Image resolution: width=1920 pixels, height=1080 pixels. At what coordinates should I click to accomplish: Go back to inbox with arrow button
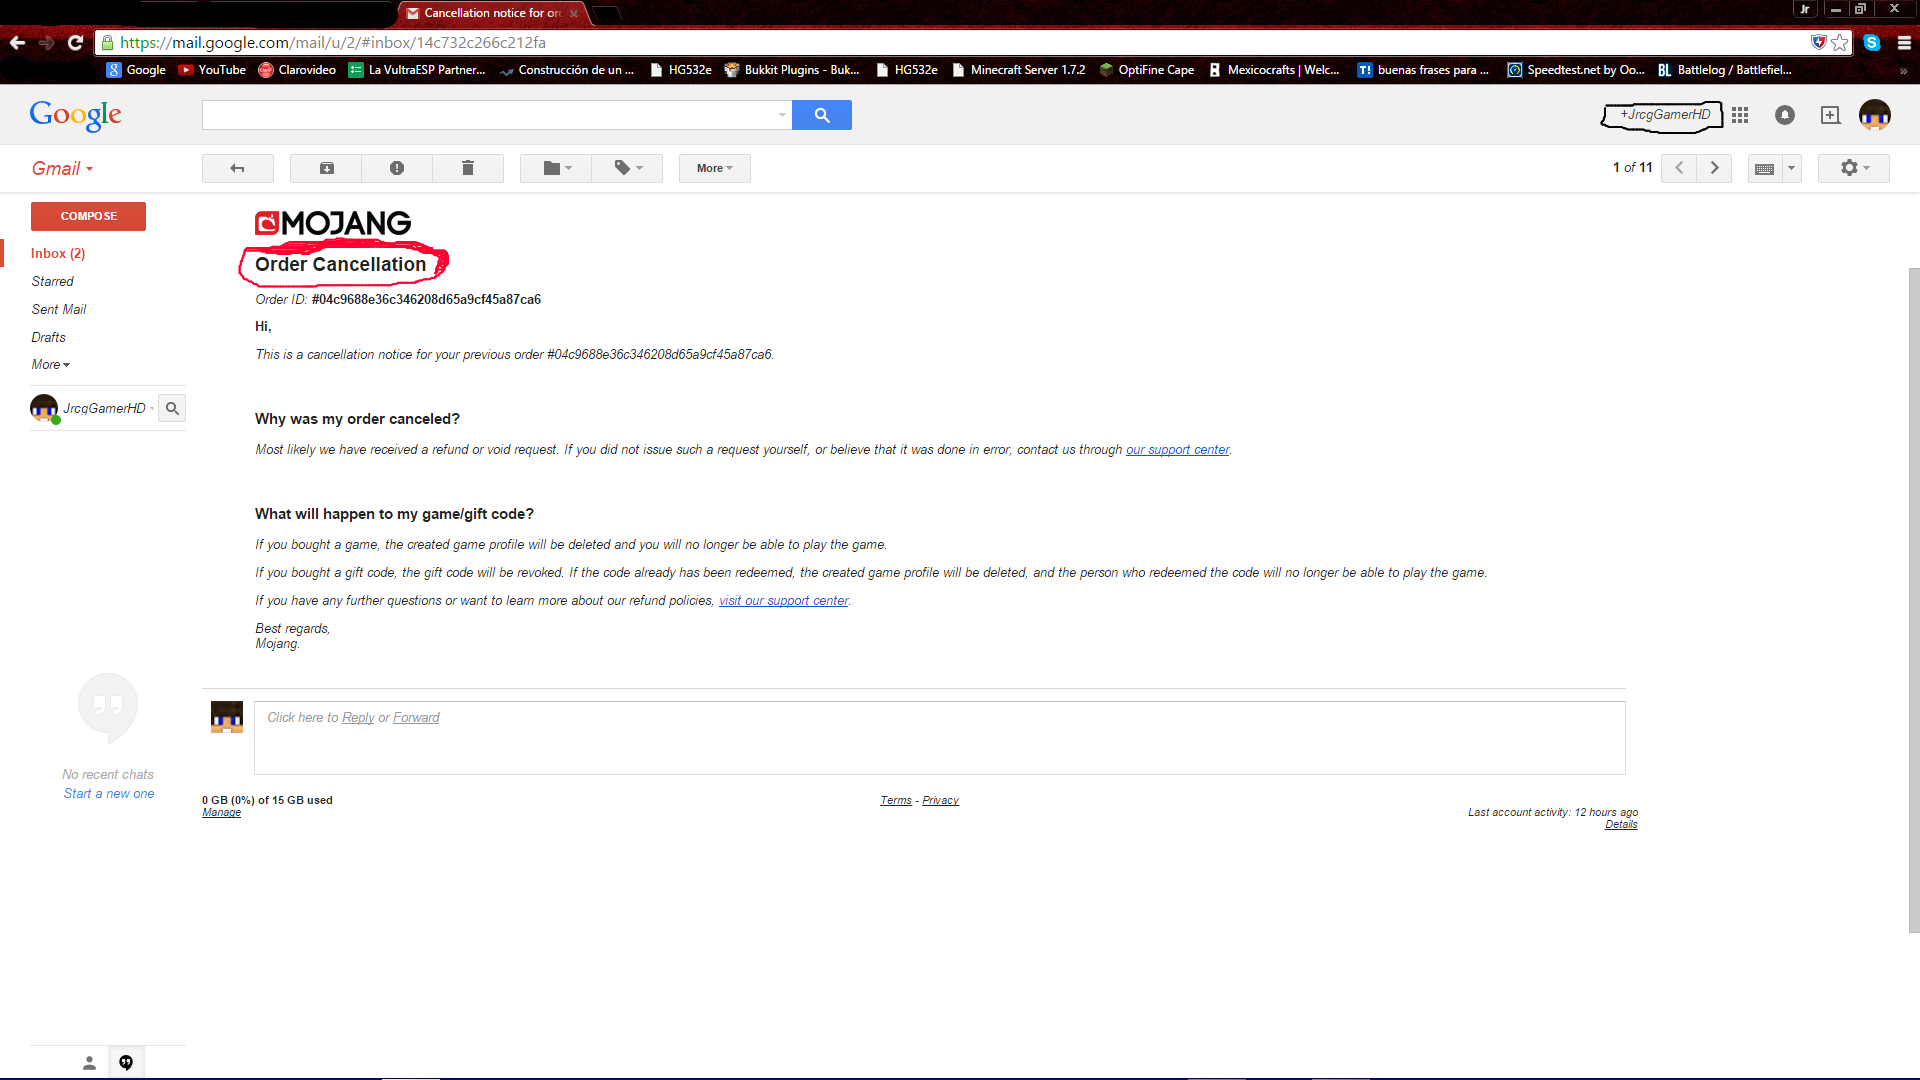pos(238,168)
